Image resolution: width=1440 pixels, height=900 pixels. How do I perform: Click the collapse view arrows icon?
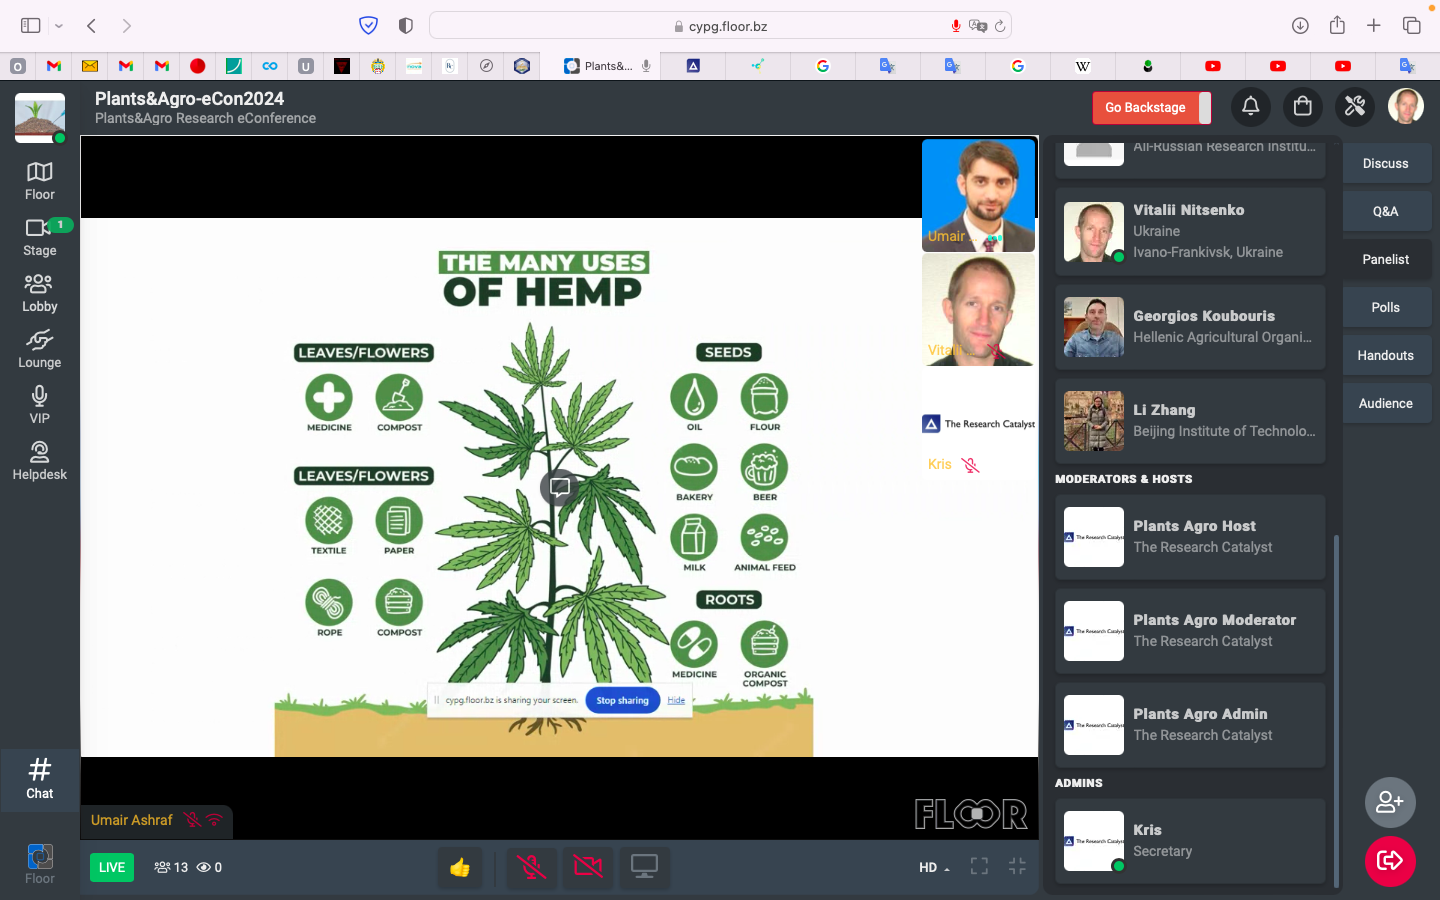tap(1018, 867)
